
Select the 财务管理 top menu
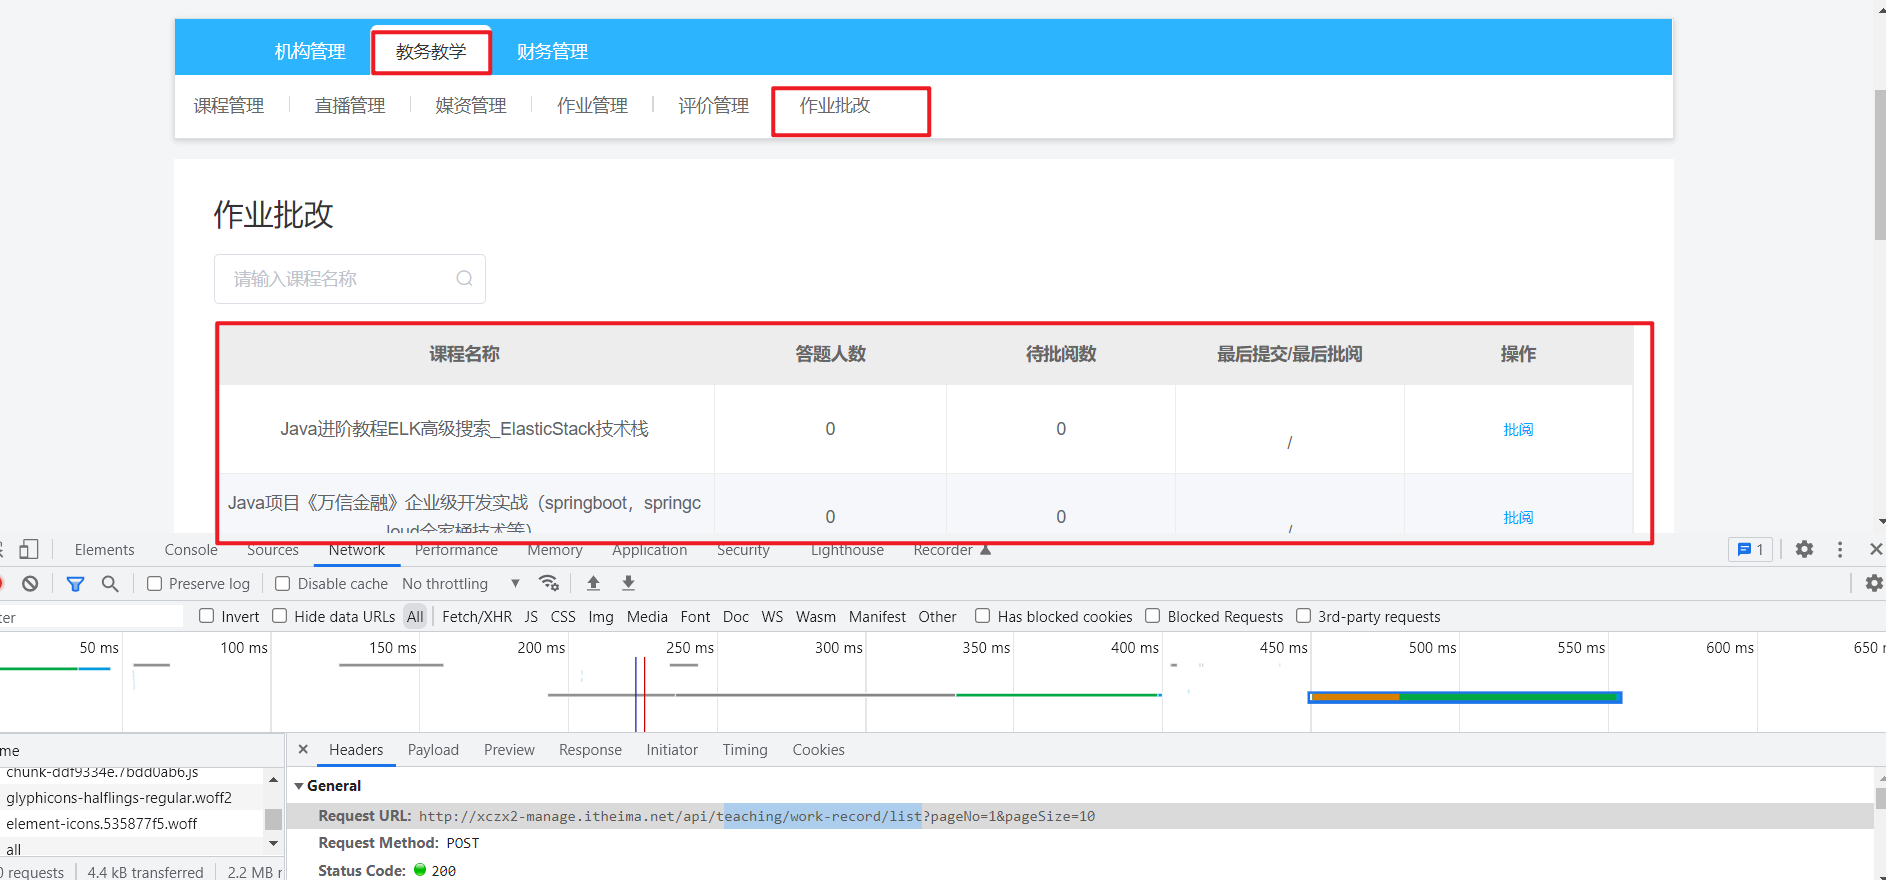click(552, 51)
